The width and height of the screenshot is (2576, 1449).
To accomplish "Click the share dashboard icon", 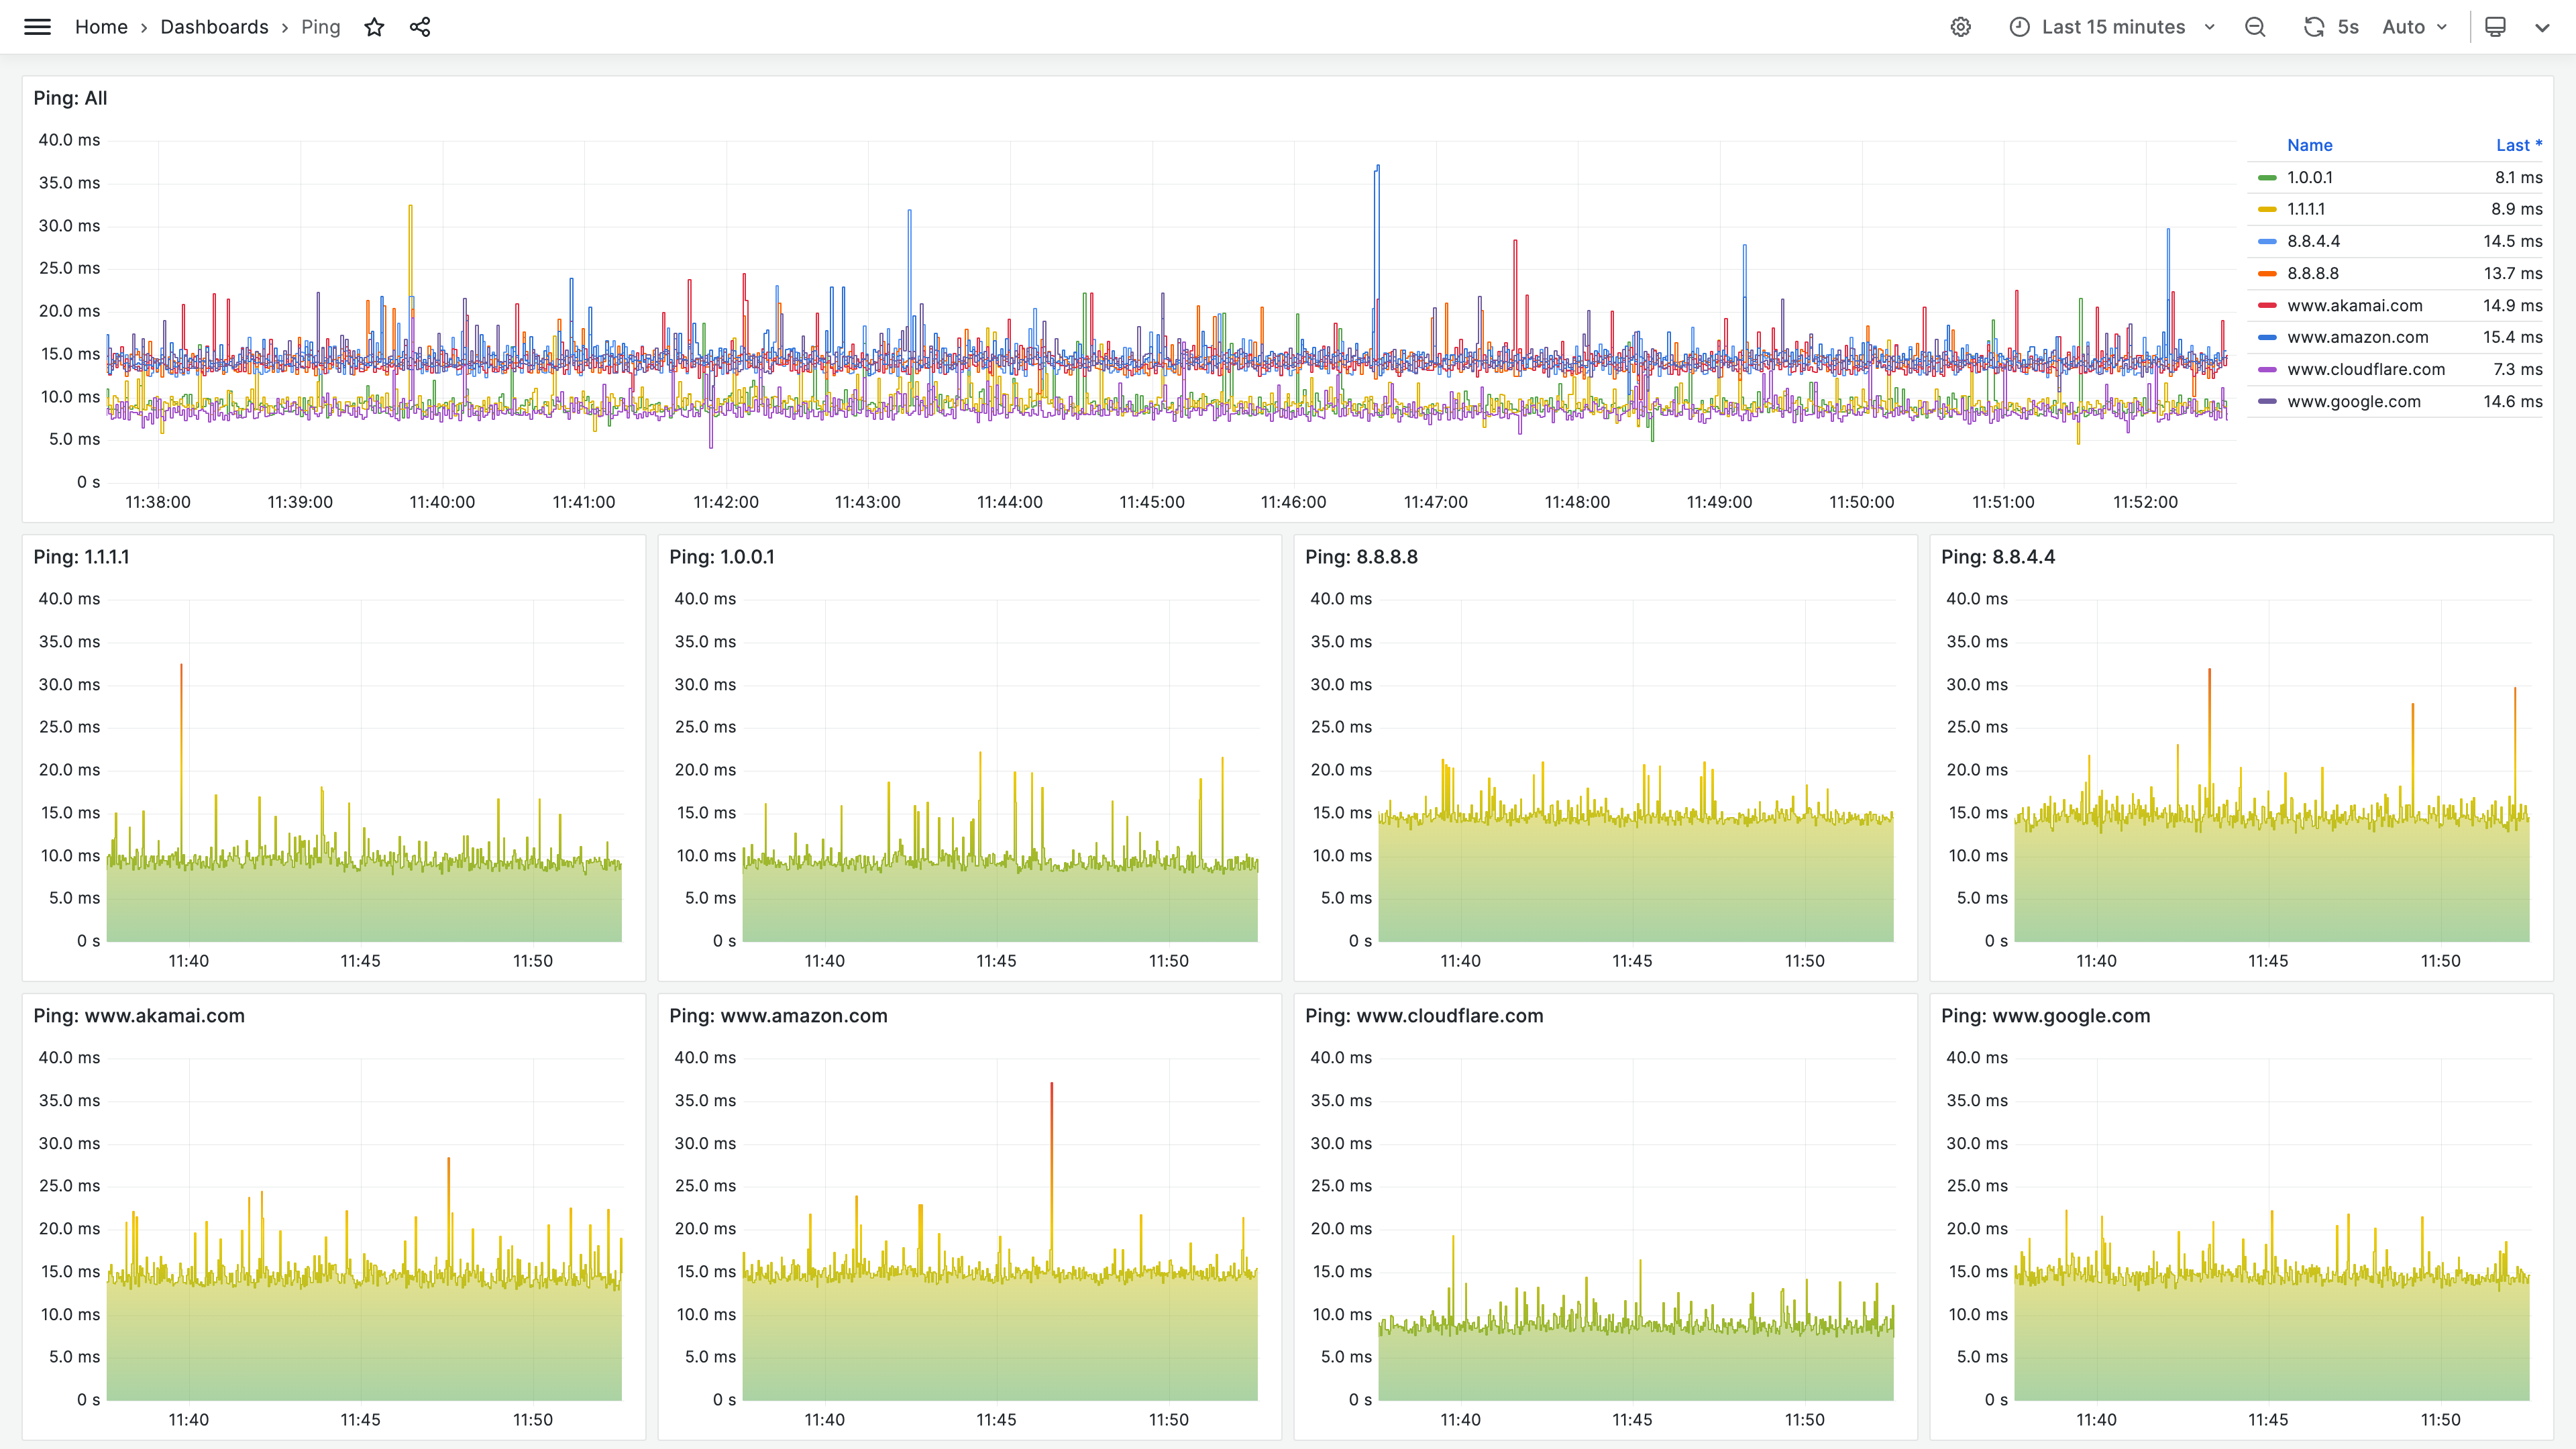I will [x=420, y=27].
